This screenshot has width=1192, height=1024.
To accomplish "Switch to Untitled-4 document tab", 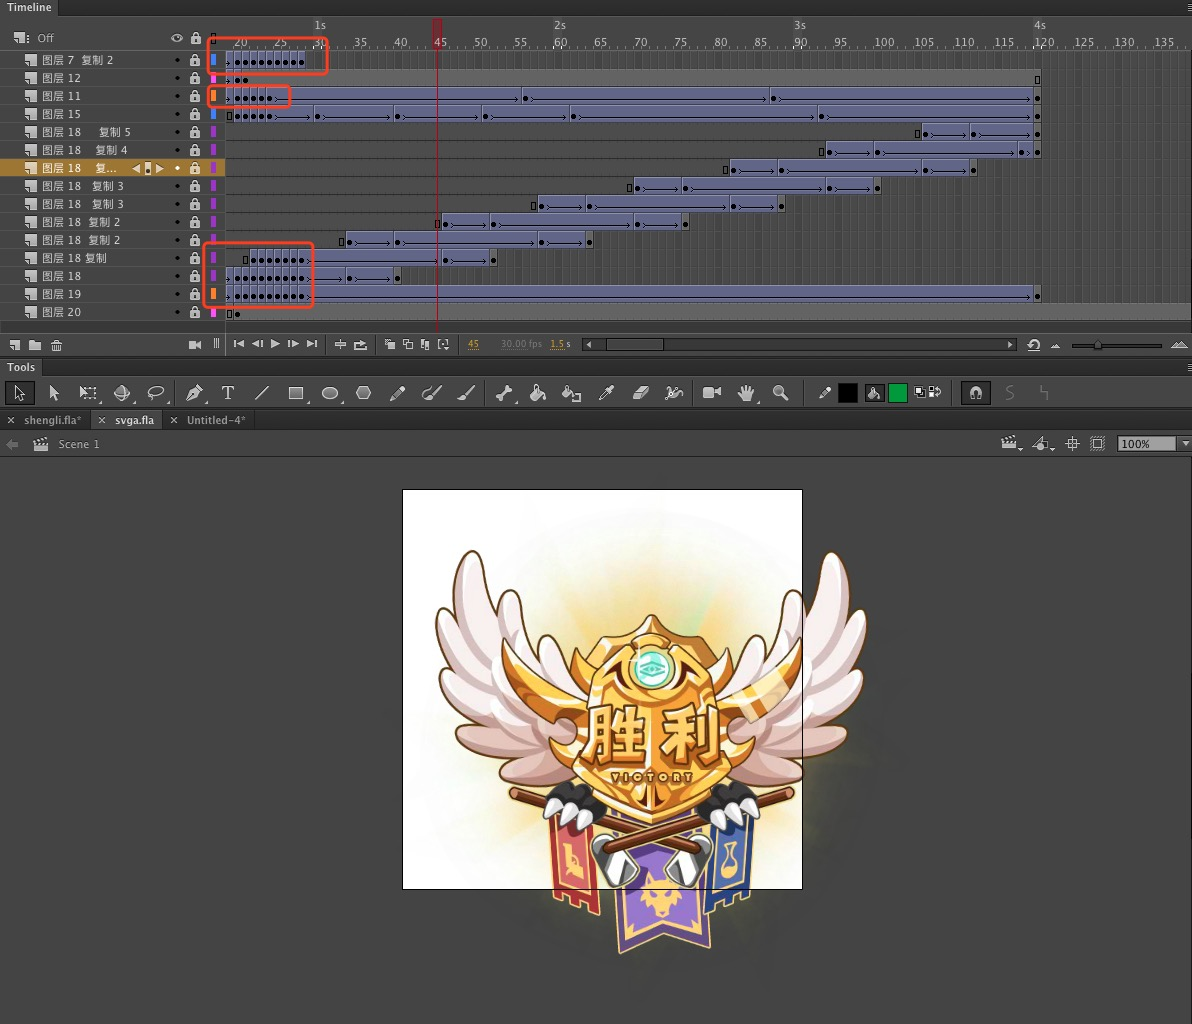I will click(x=216, y=420).
